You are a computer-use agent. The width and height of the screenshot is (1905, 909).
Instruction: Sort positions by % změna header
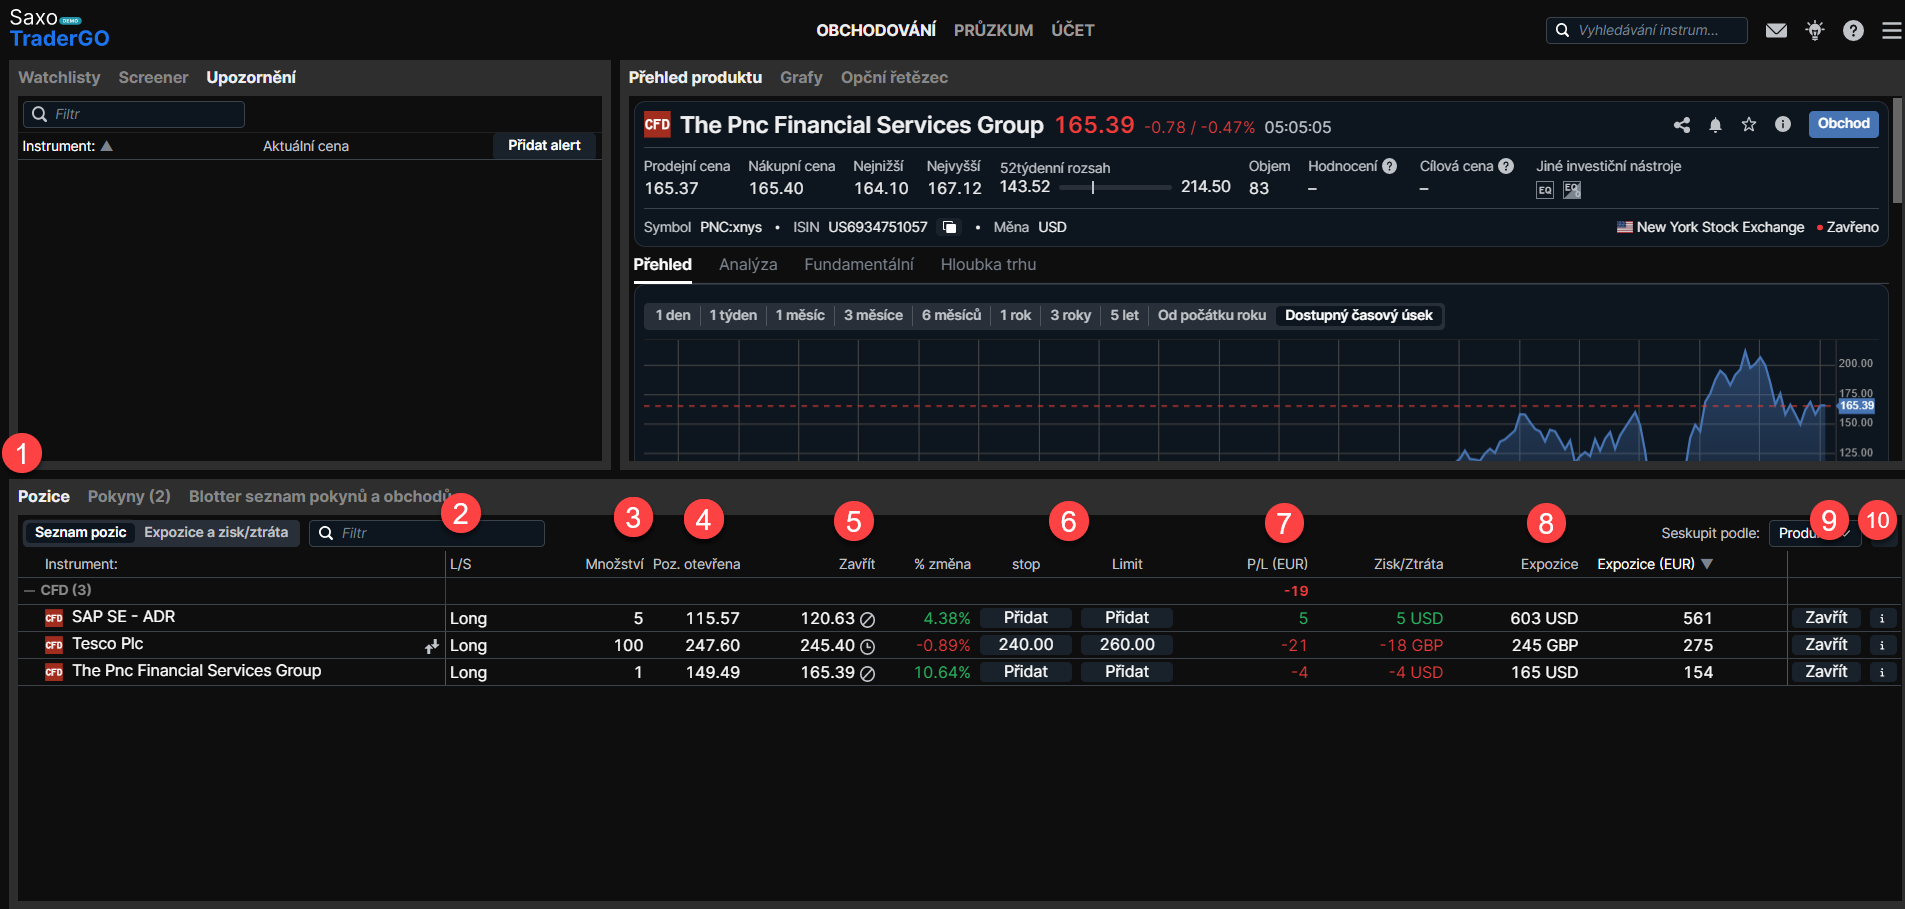942,564
